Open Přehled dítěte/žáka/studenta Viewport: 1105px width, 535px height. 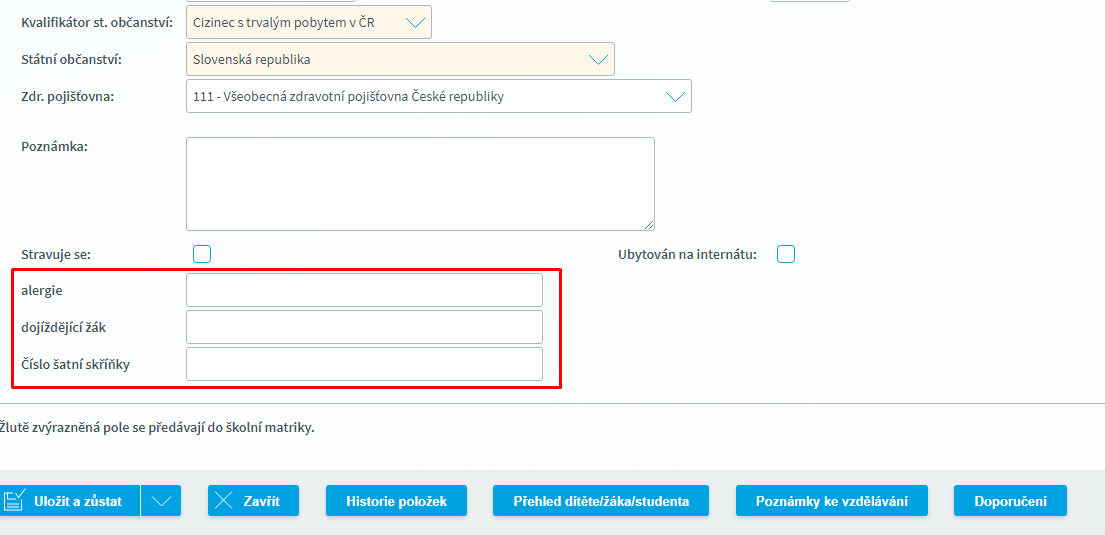pos(601,501)
